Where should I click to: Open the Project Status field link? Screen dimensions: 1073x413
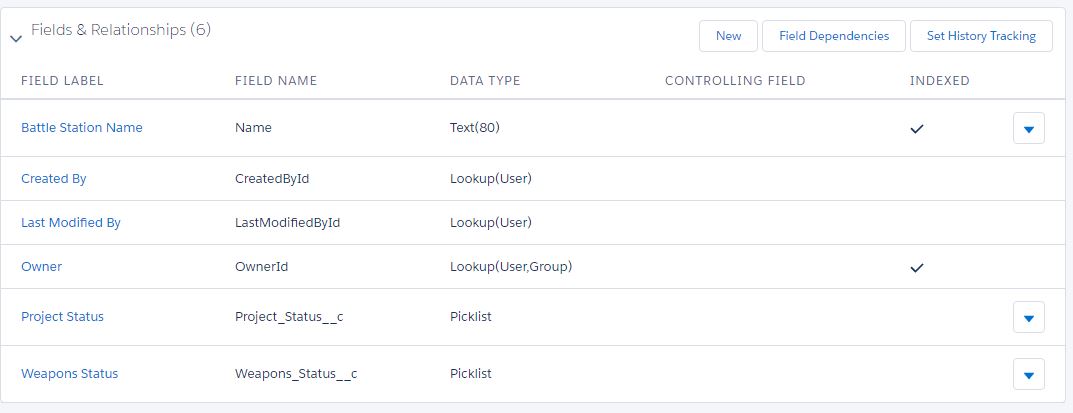pyautogui.click(x=62, y=317)
